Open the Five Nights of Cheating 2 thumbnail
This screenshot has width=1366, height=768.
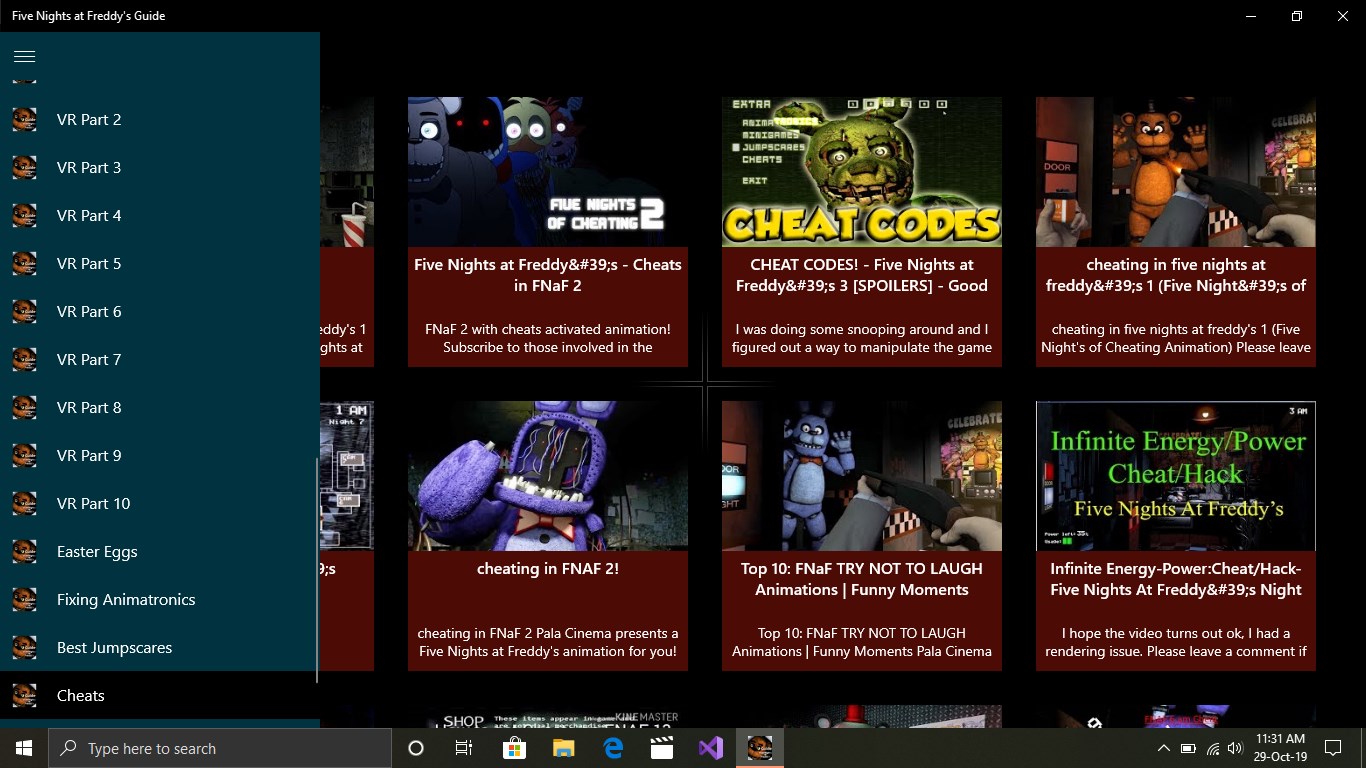click(548, 172)
